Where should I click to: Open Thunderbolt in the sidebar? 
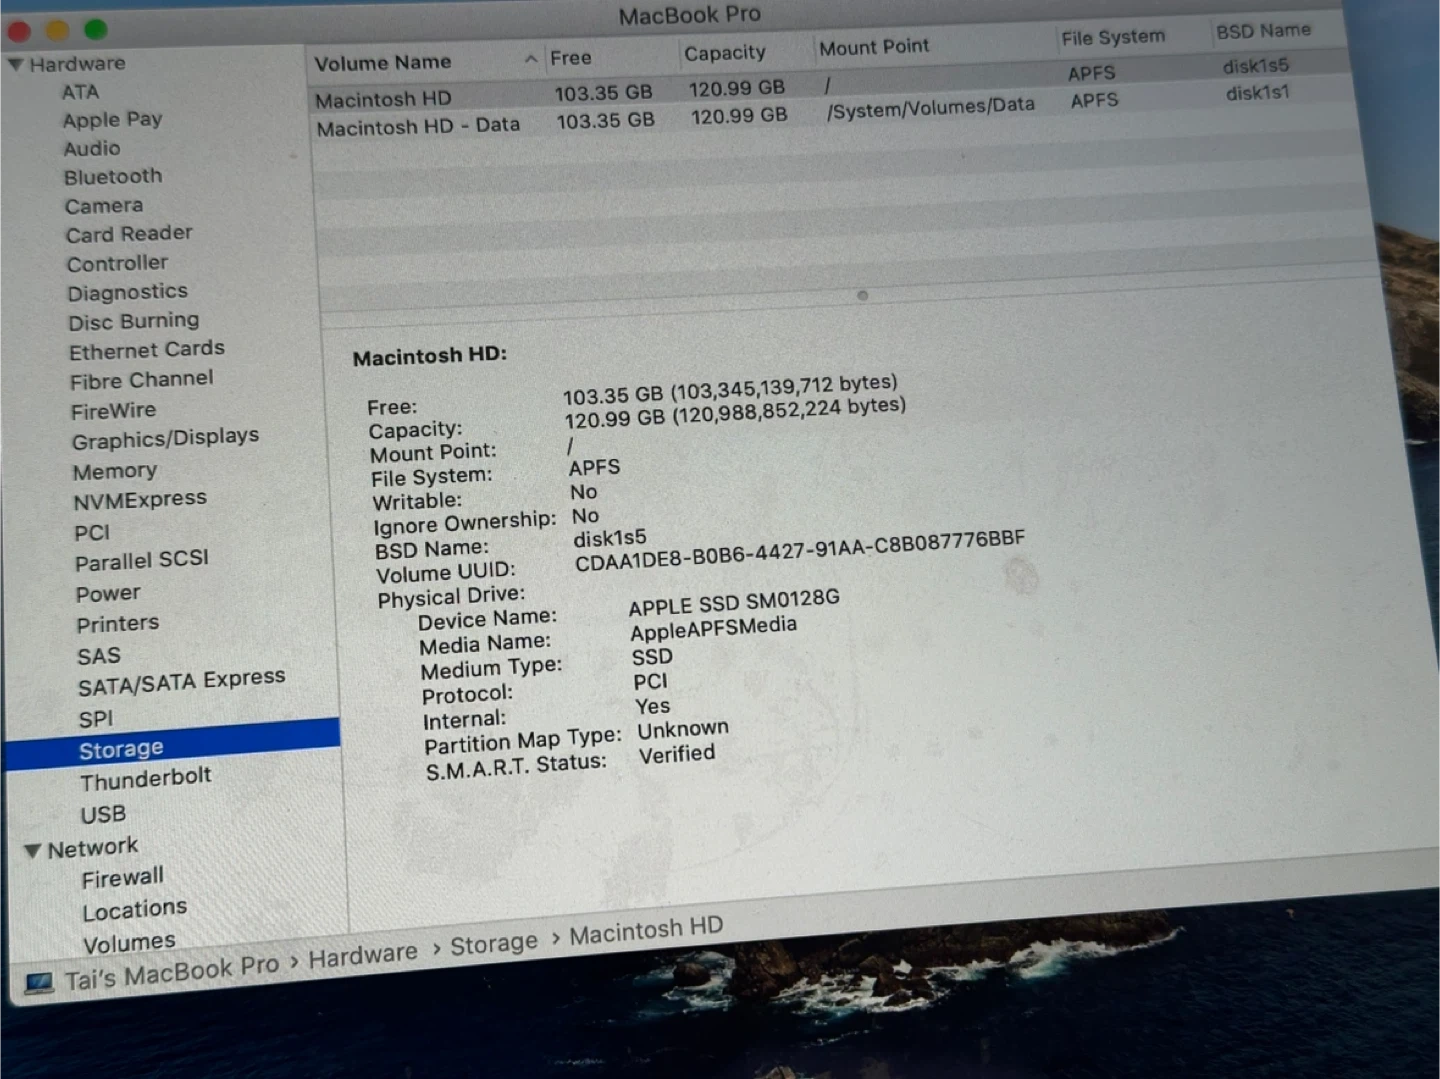145,778
